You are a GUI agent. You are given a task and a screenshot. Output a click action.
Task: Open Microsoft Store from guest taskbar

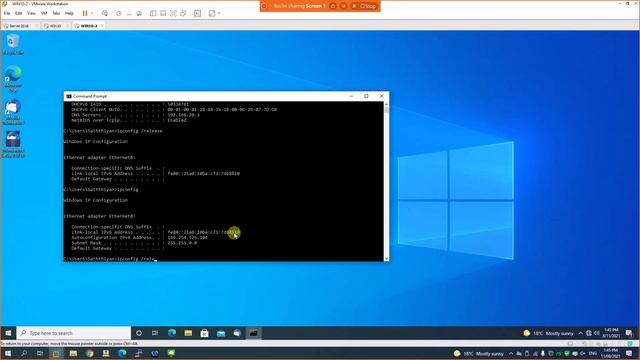204,333
